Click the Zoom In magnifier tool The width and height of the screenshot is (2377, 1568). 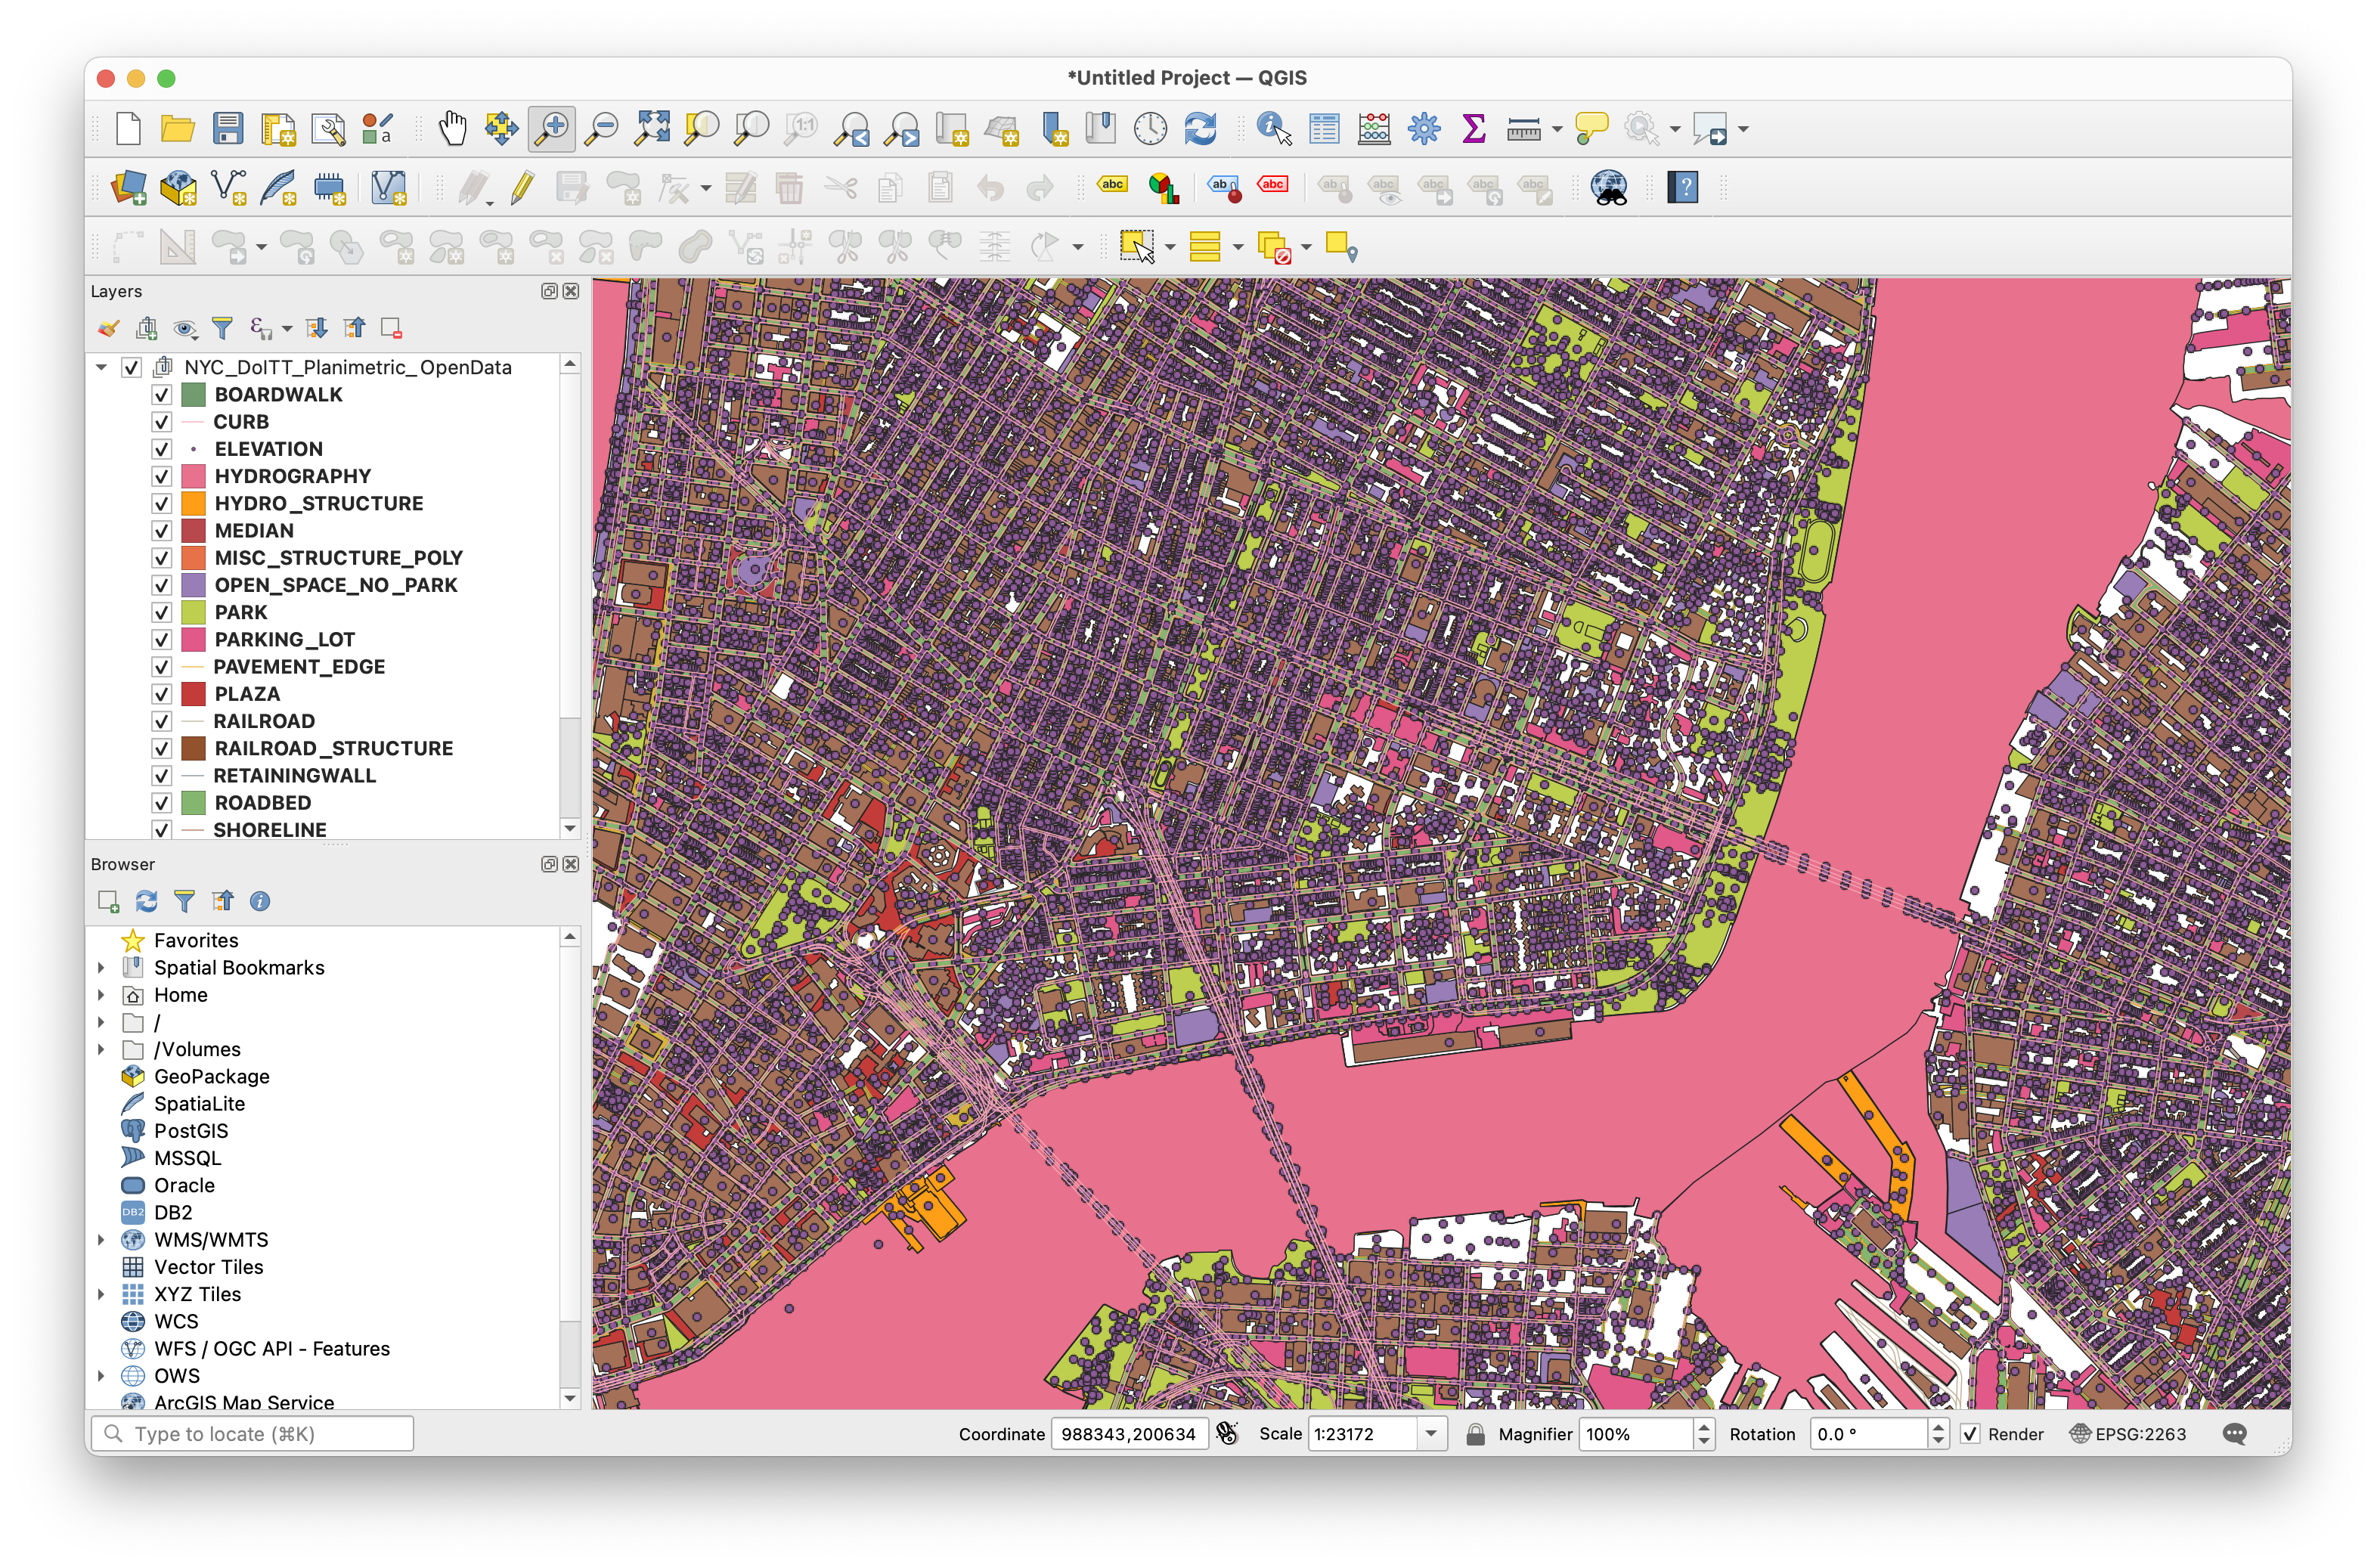(x=552, y=129)
